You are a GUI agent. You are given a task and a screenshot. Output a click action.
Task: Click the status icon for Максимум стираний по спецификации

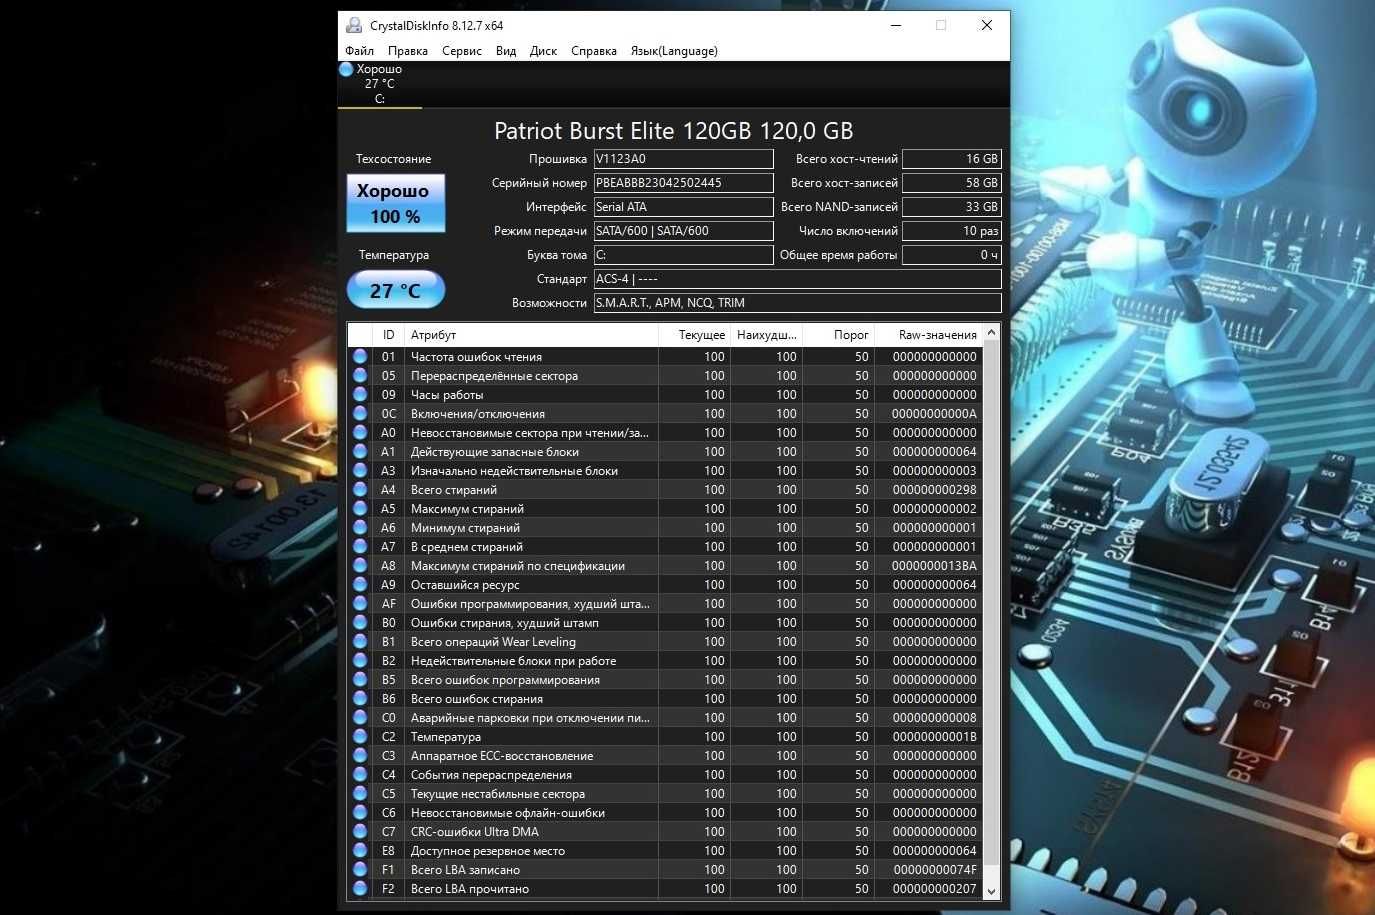(x=360, y=565)
